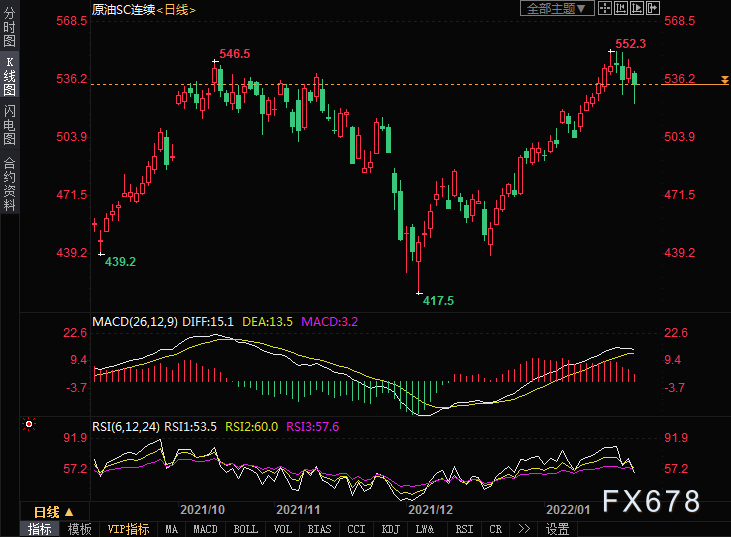The image size is (731, 537).
Task: Click the shrink chart axis icon
Action: pos(621,8)
